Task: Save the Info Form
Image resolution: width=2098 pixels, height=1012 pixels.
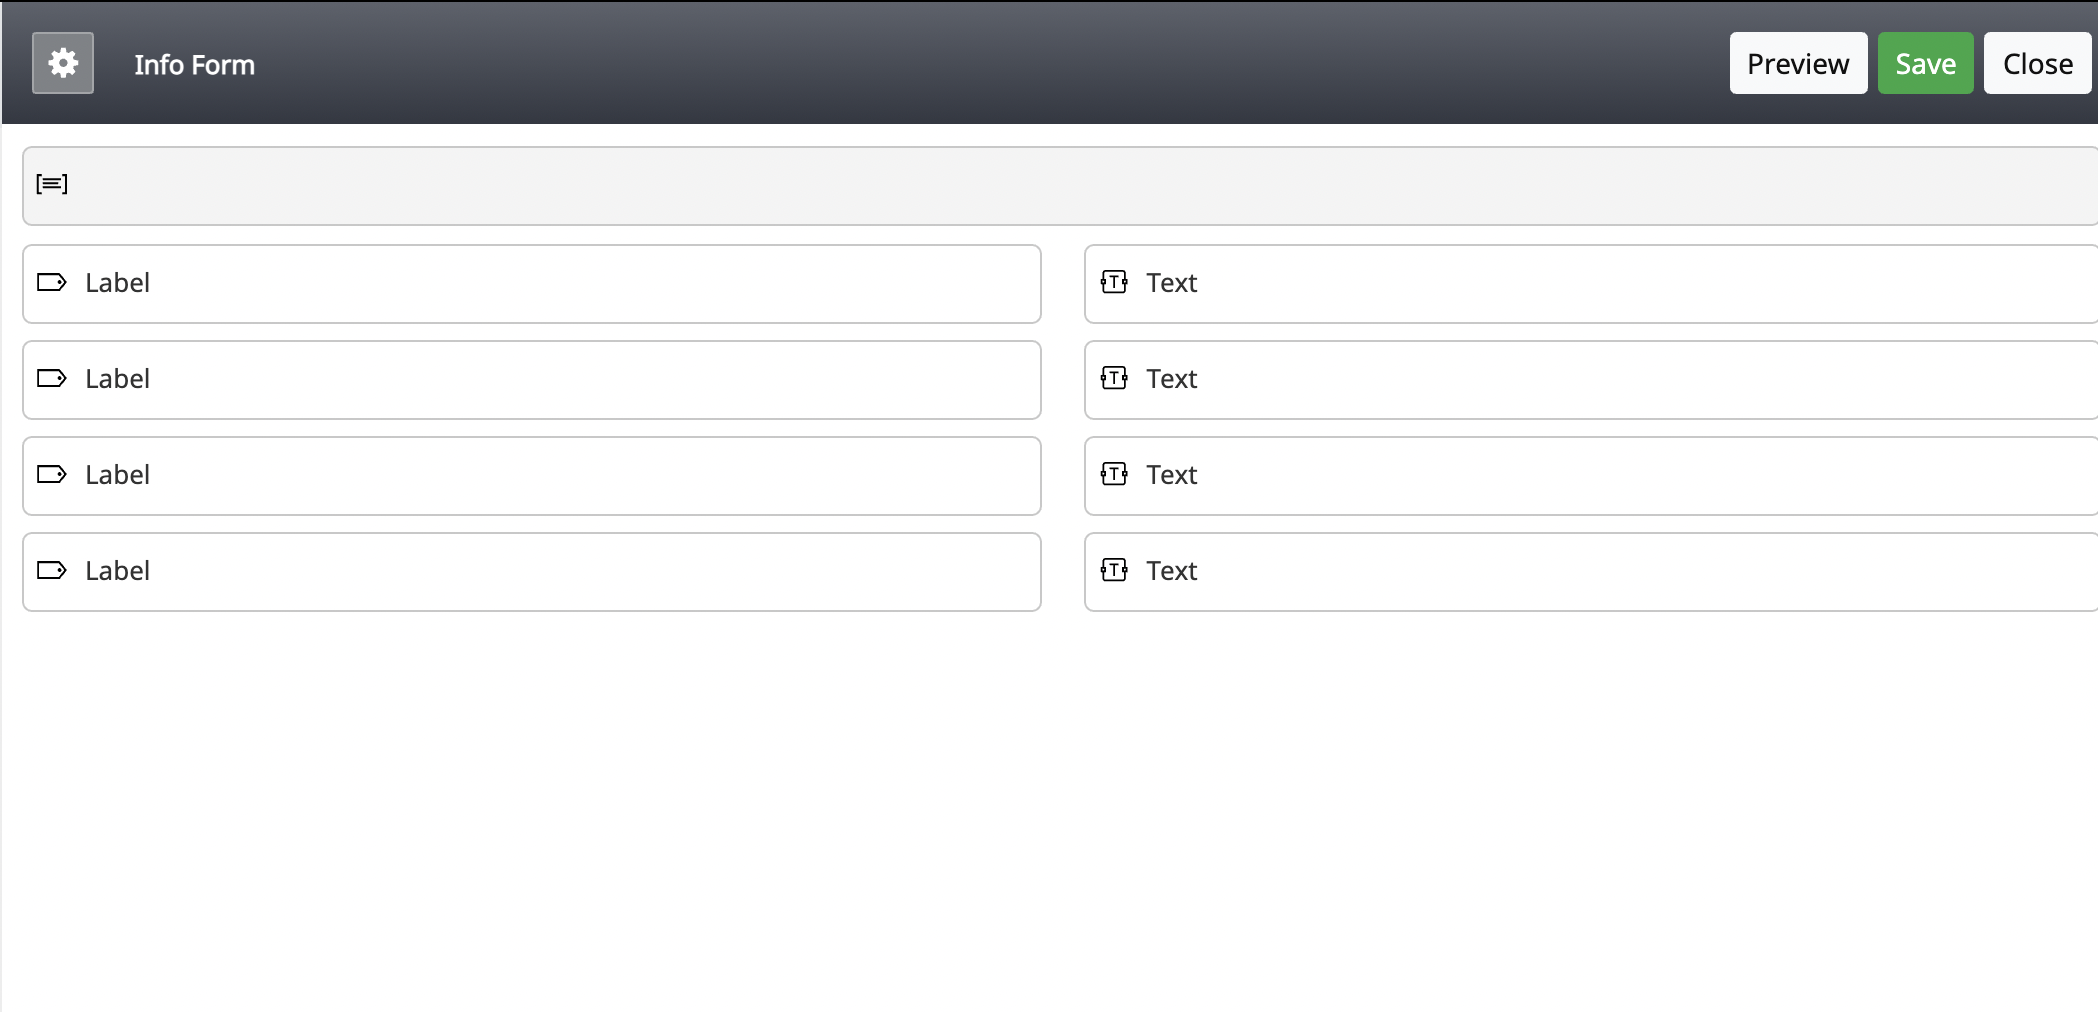Action: [1925, 63]
